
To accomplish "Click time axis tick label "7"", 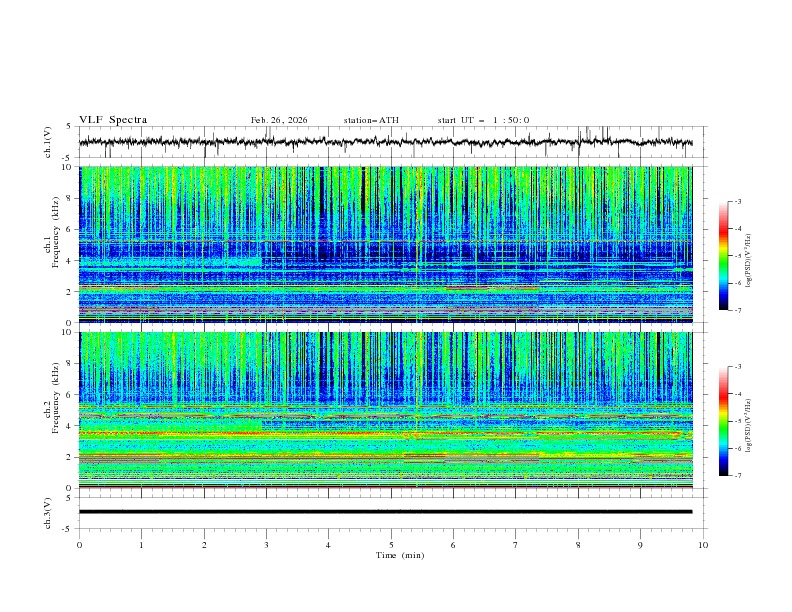I will tap(516, 545).
